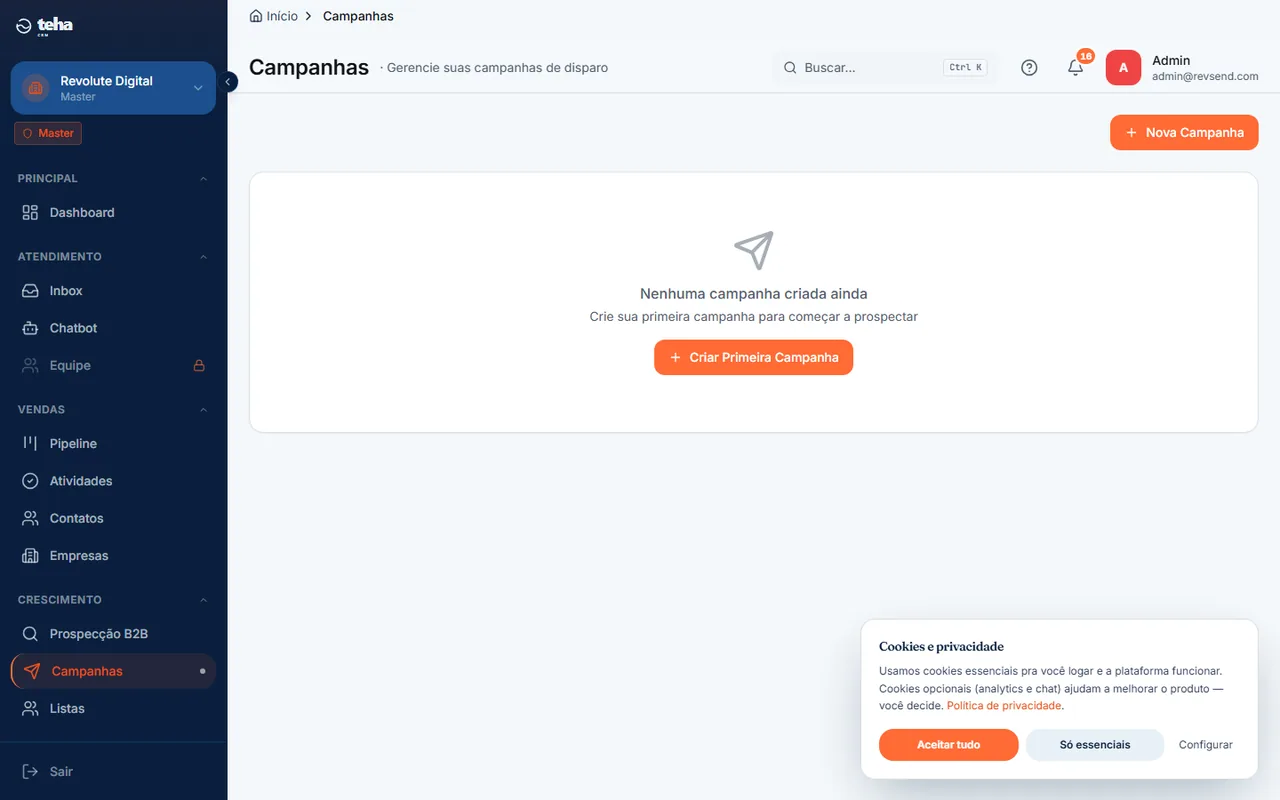Click the lock icon beside Equipe
This screenshot has height=800, width=1280.
click(199, 366)
